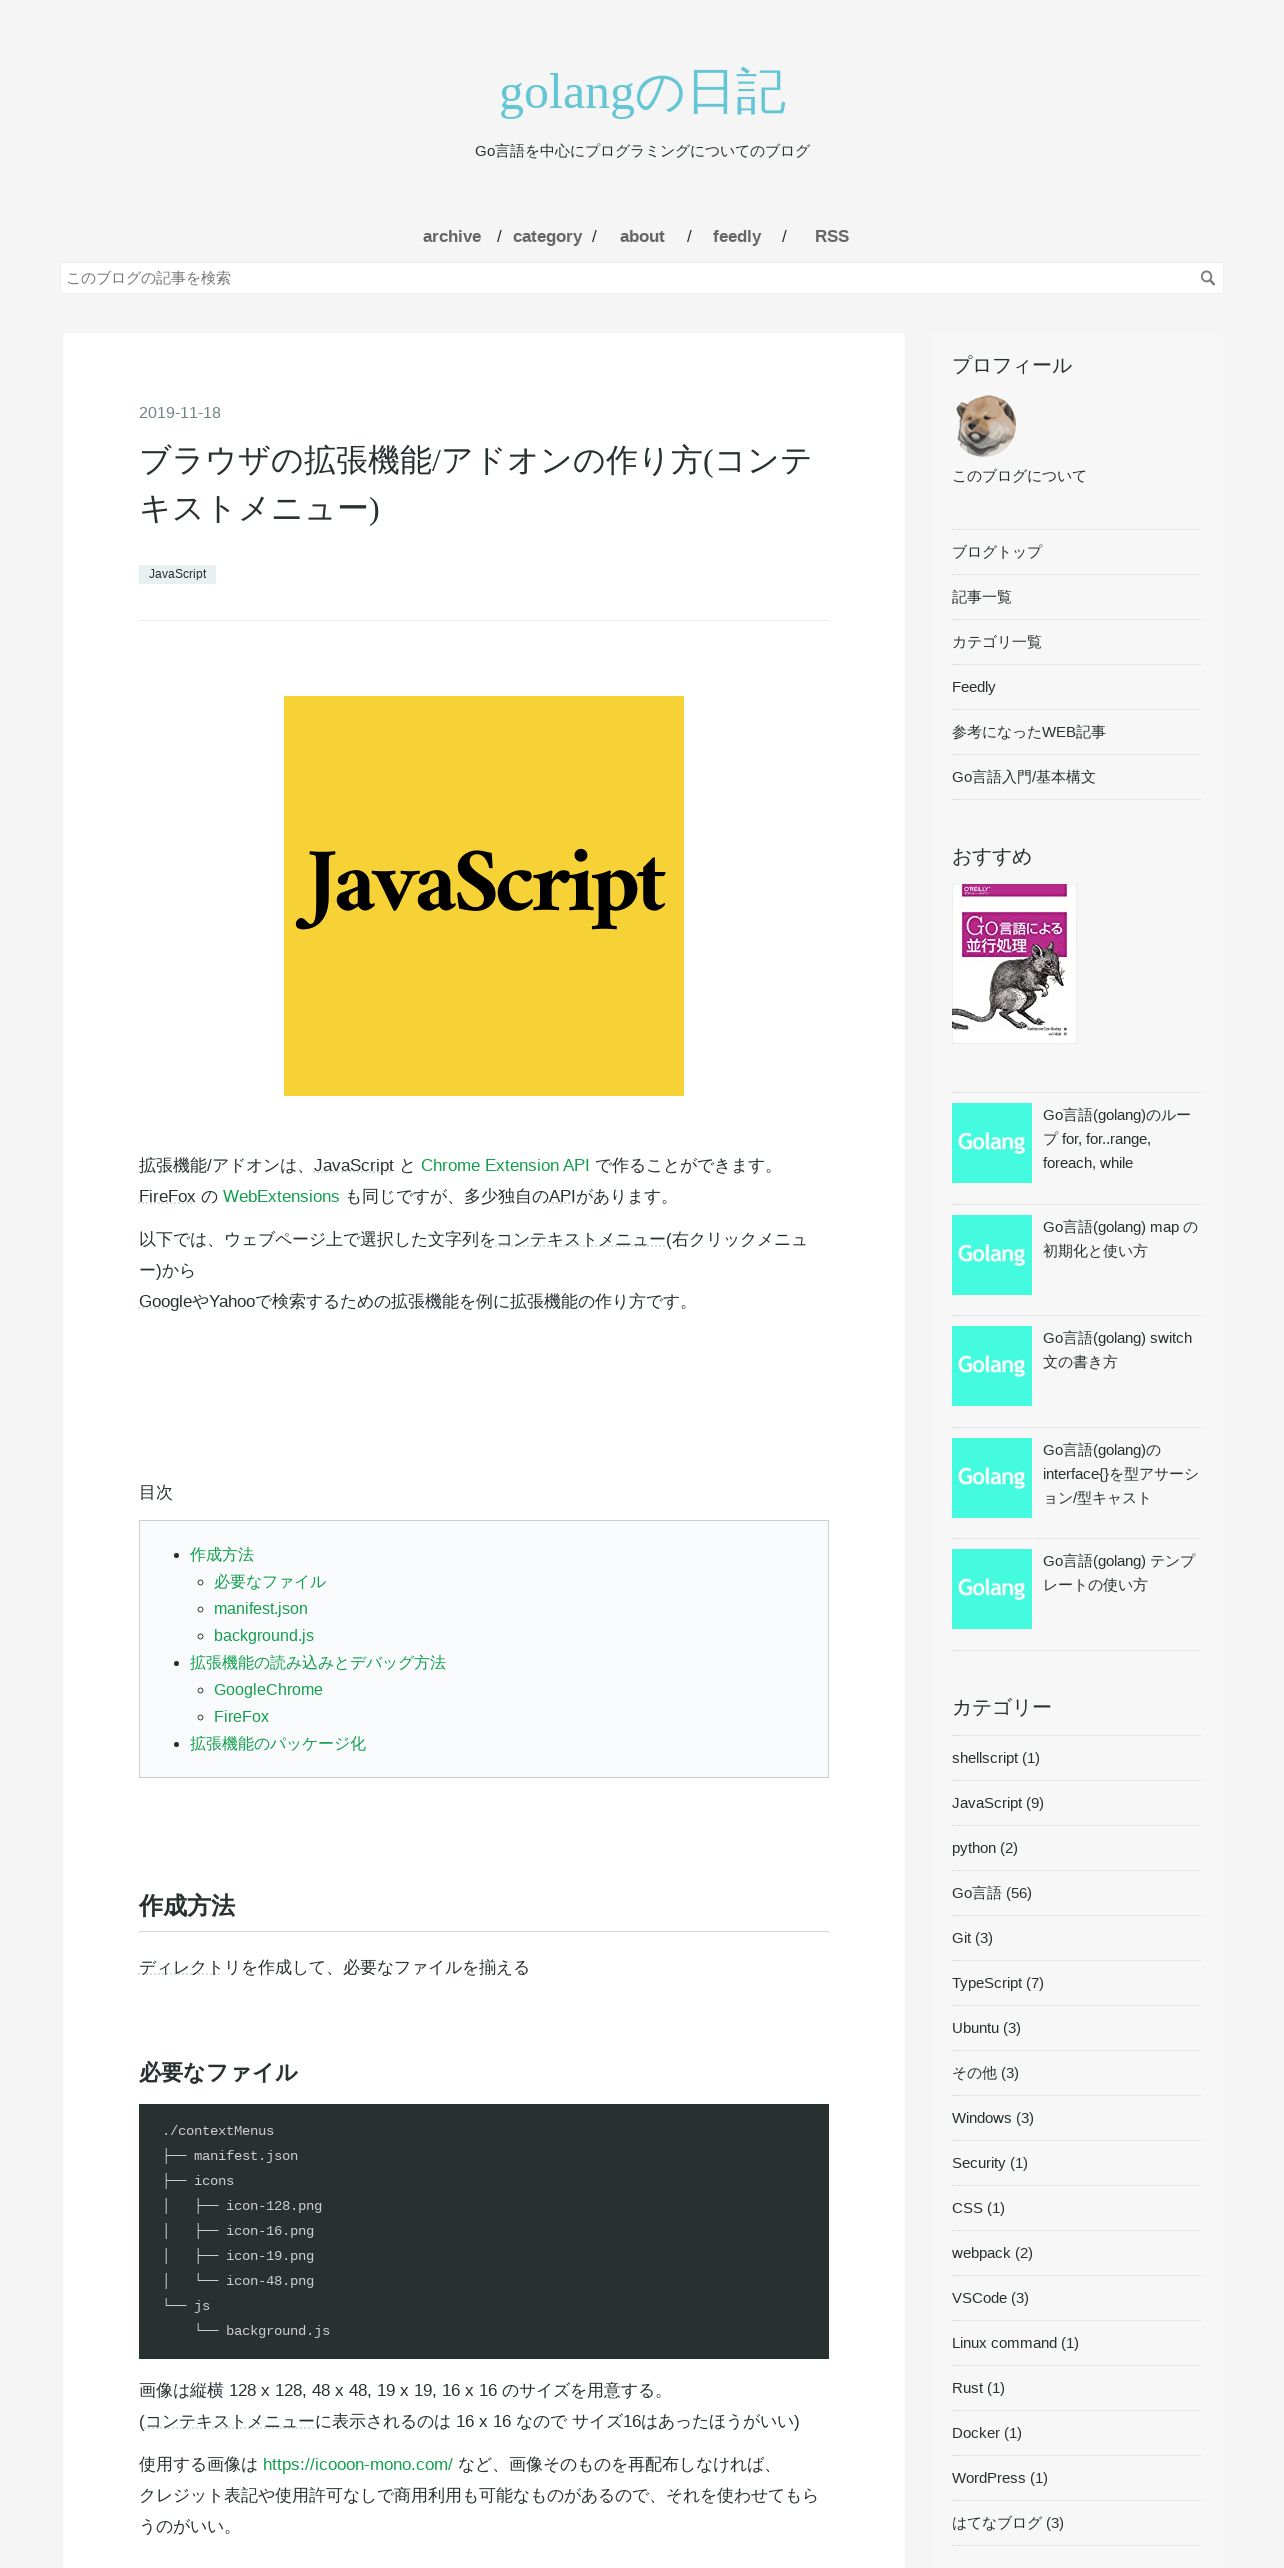Select category python (2)
Image resolution: width=1284 pixels, height=2568 pixels.
(985, 1848)
